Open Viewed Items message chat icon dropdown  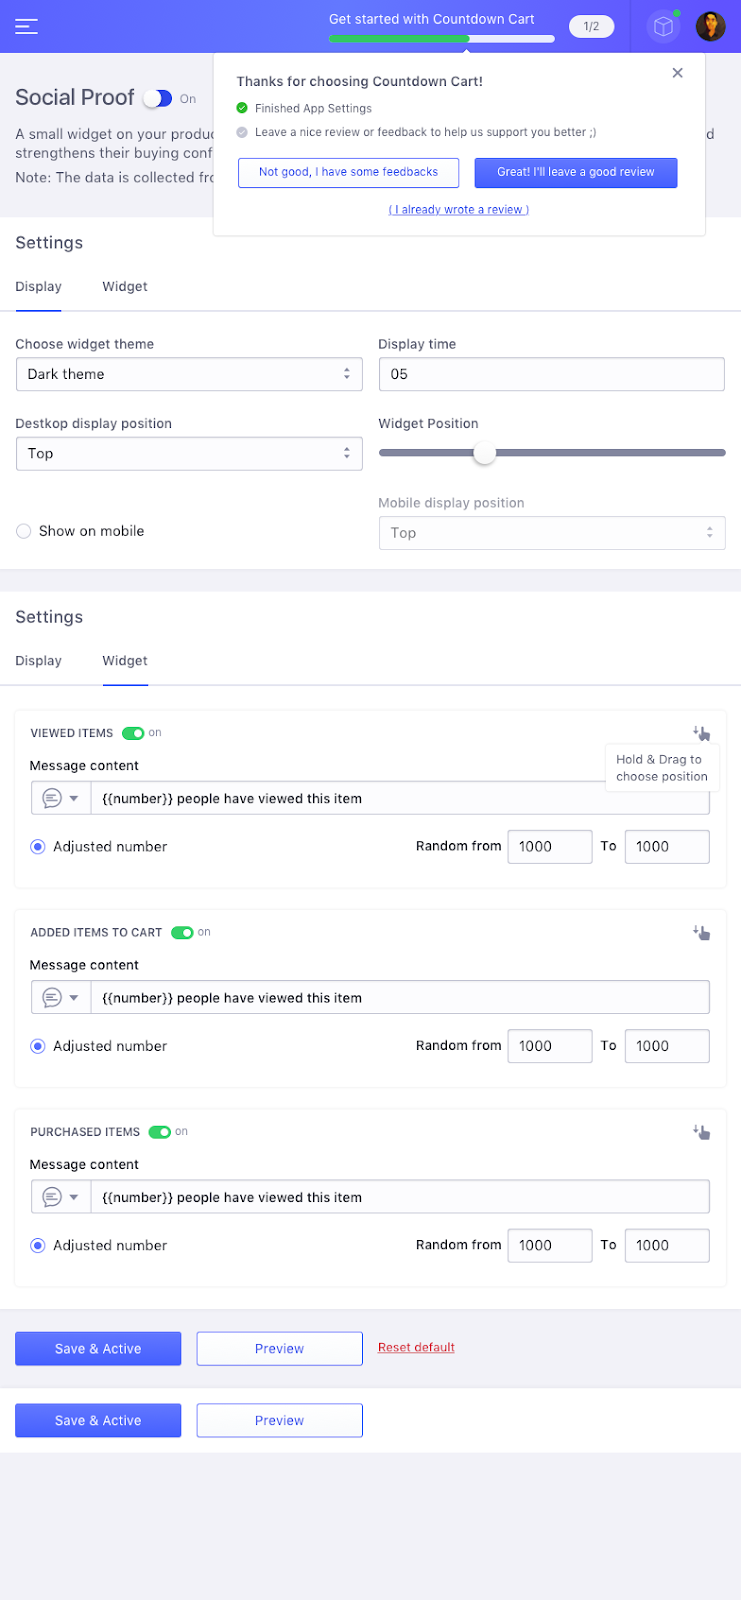(60, 798)
